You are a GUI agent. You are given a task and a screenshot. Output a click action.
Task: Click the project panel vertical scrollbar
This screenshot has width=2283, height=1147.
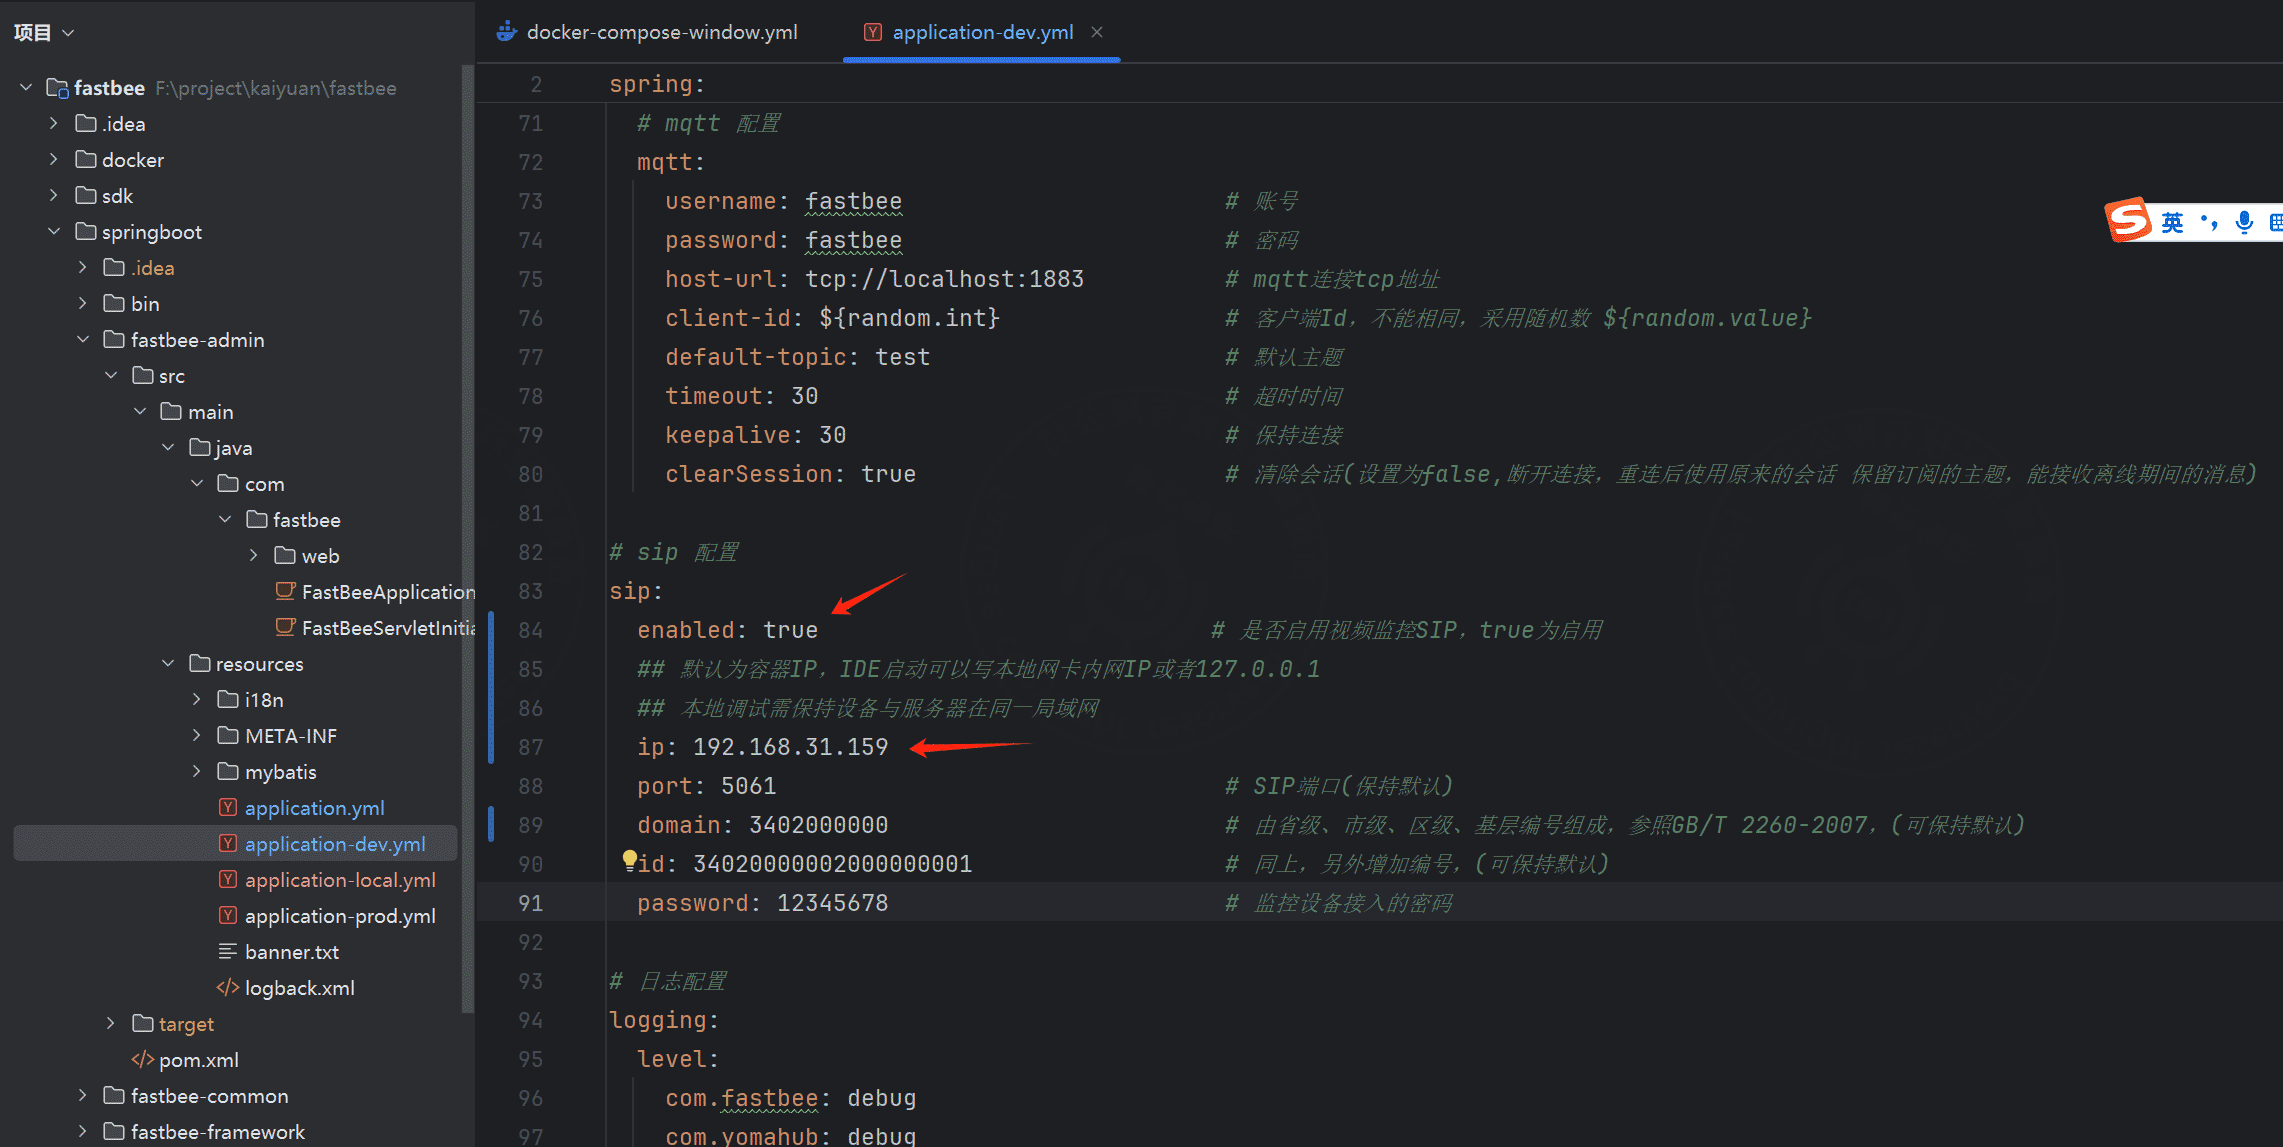(x=466, y=540)
